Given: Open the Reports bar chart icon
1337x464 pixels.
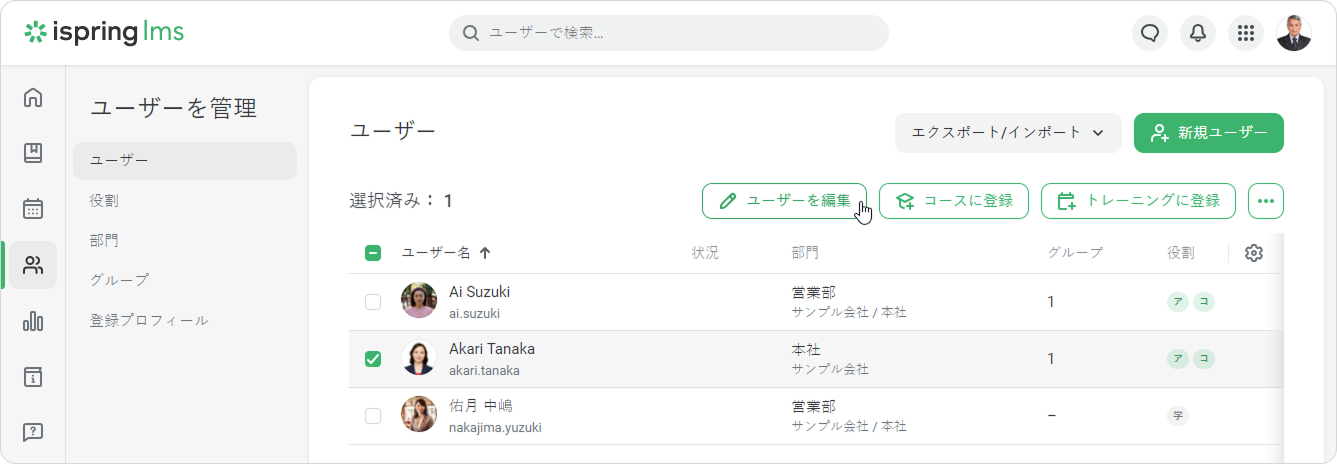Looking at the screenshot, I should (33, 321).
